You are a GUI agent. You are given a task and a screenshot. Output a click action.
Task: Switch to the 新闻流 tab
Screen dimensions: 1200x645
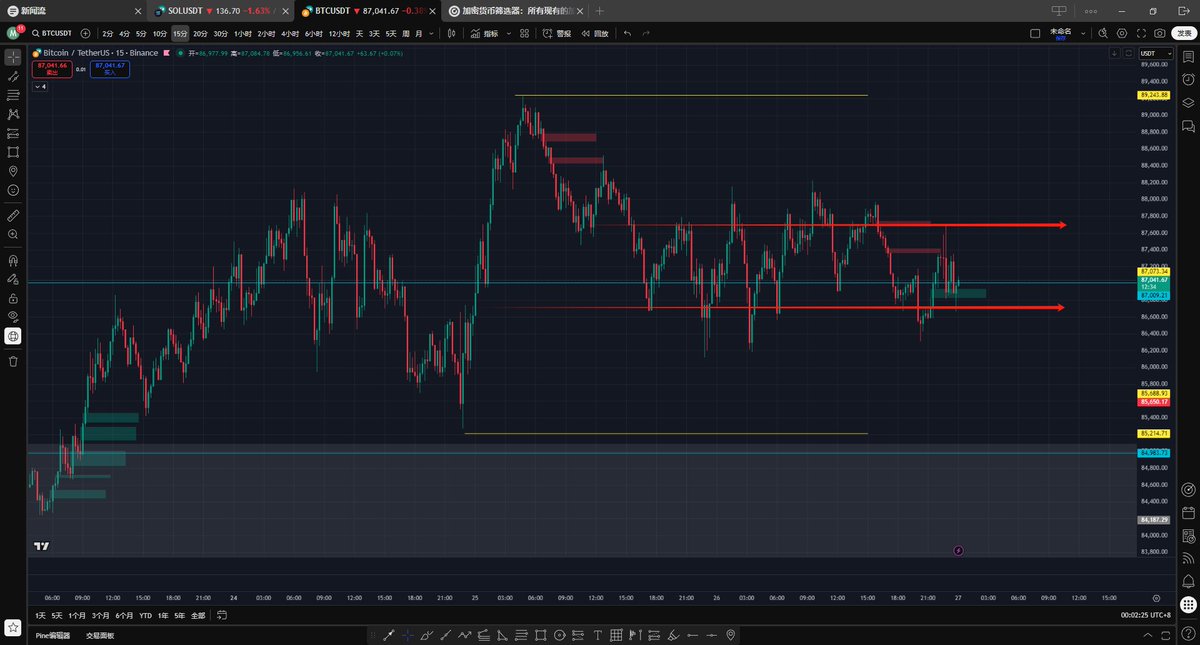point(73,10)
